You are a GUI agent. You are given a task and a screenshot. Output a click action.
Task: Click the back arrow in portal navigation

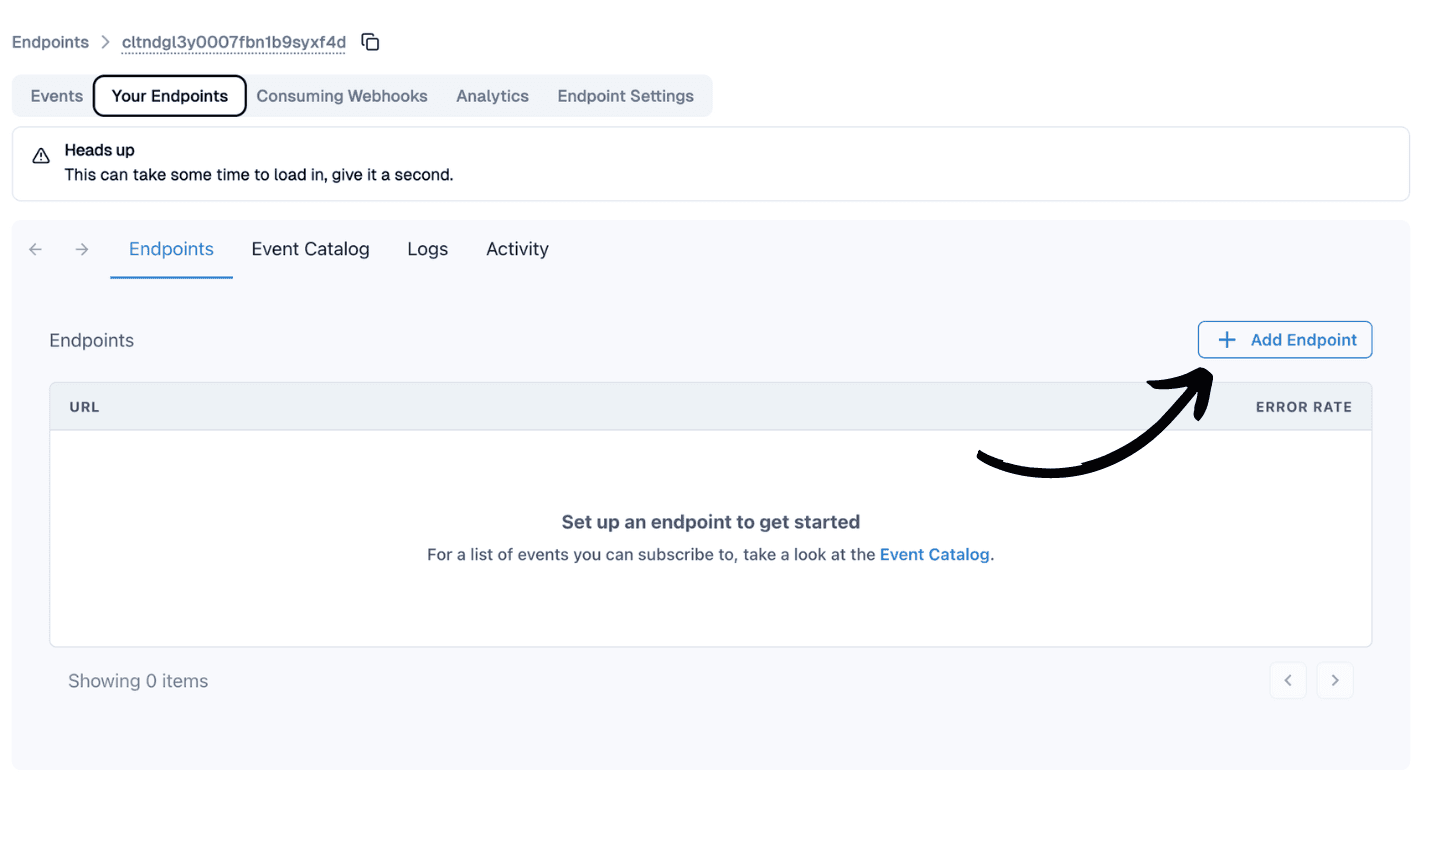point(36,249)
